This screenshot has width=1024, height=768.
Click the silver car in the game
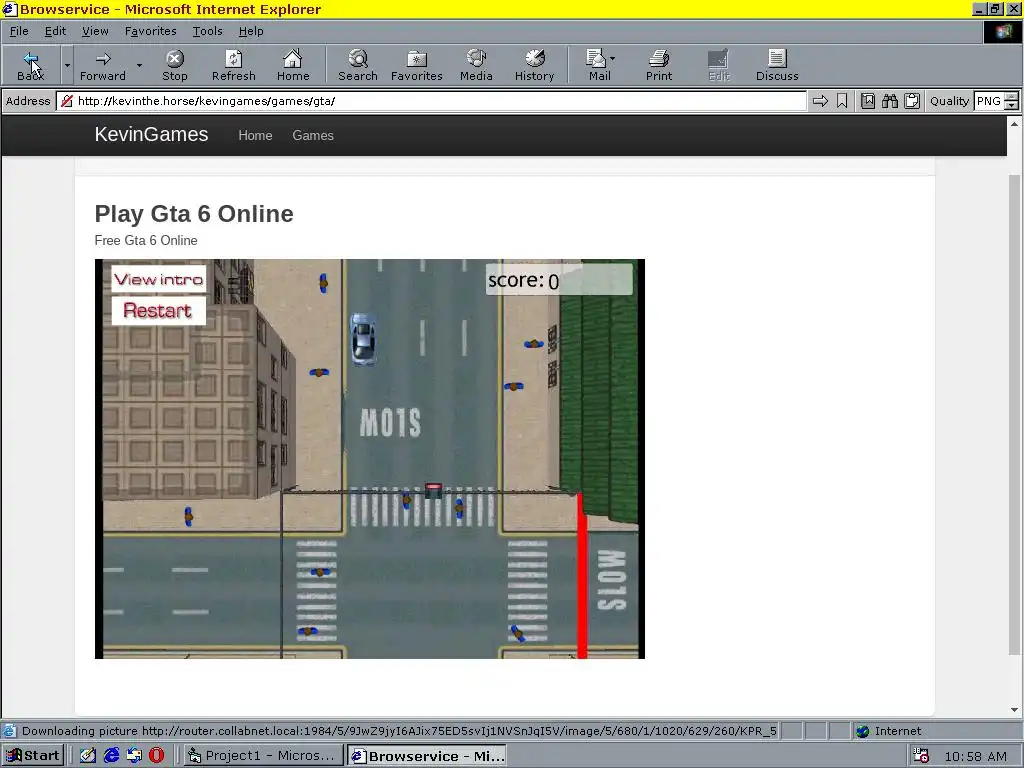(362, 339)
